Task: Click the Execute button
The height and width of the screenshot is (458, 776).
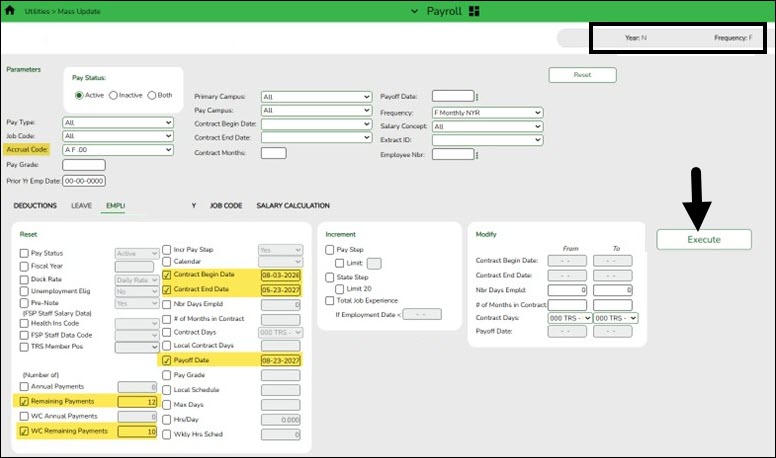Action: point(703,239)
